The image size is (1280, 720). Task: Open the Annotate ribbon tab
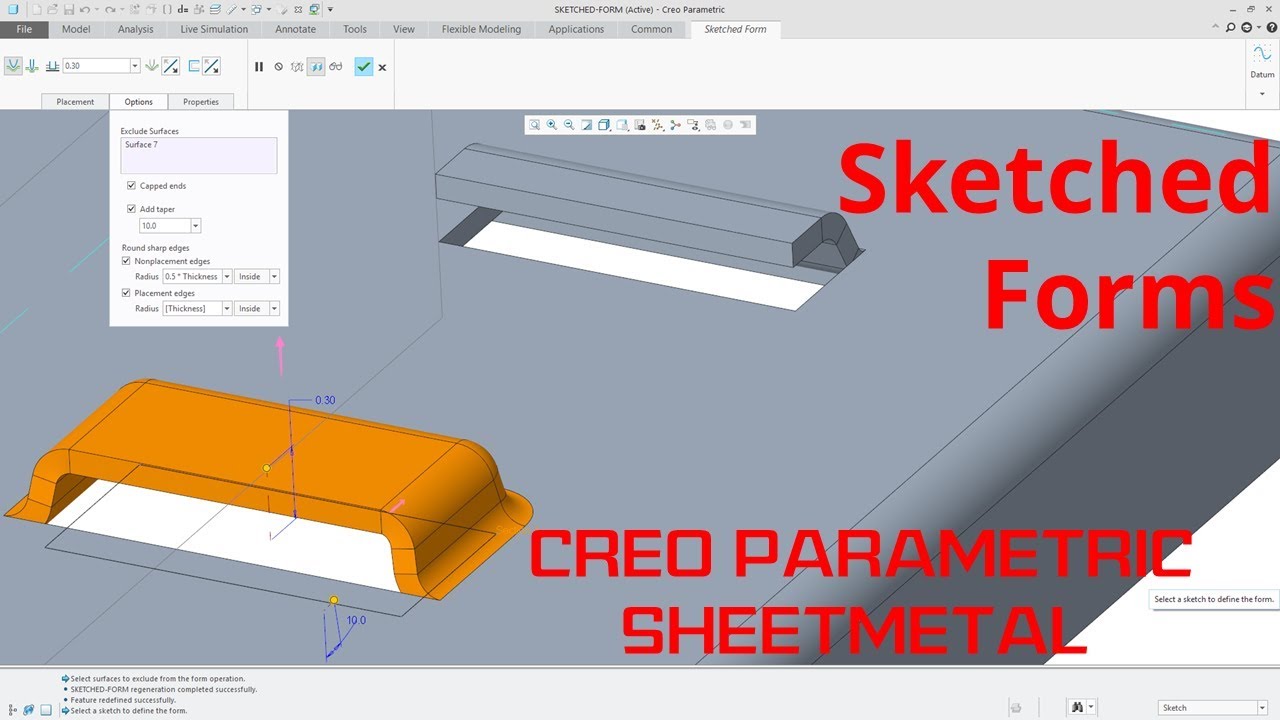(x=296, y=29)
